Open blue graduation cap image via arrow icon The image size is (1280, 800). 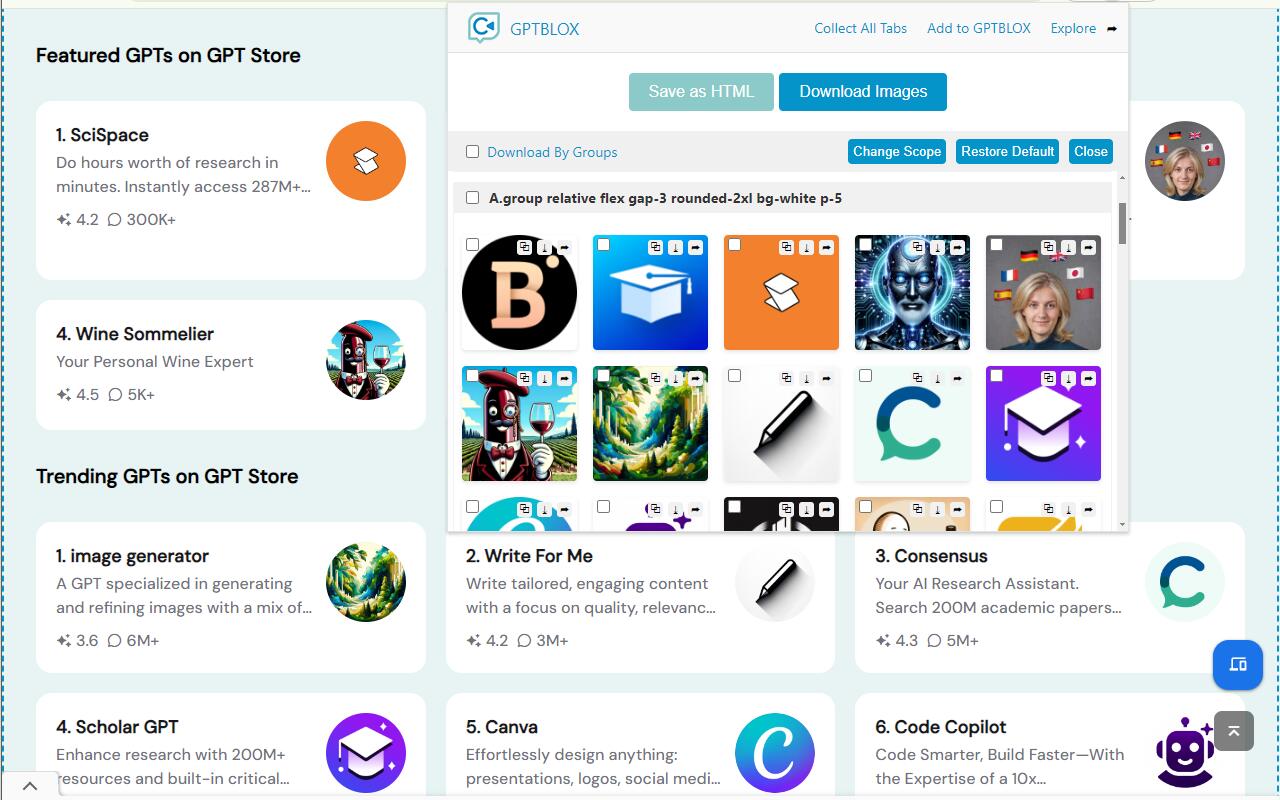coord(695,247)
